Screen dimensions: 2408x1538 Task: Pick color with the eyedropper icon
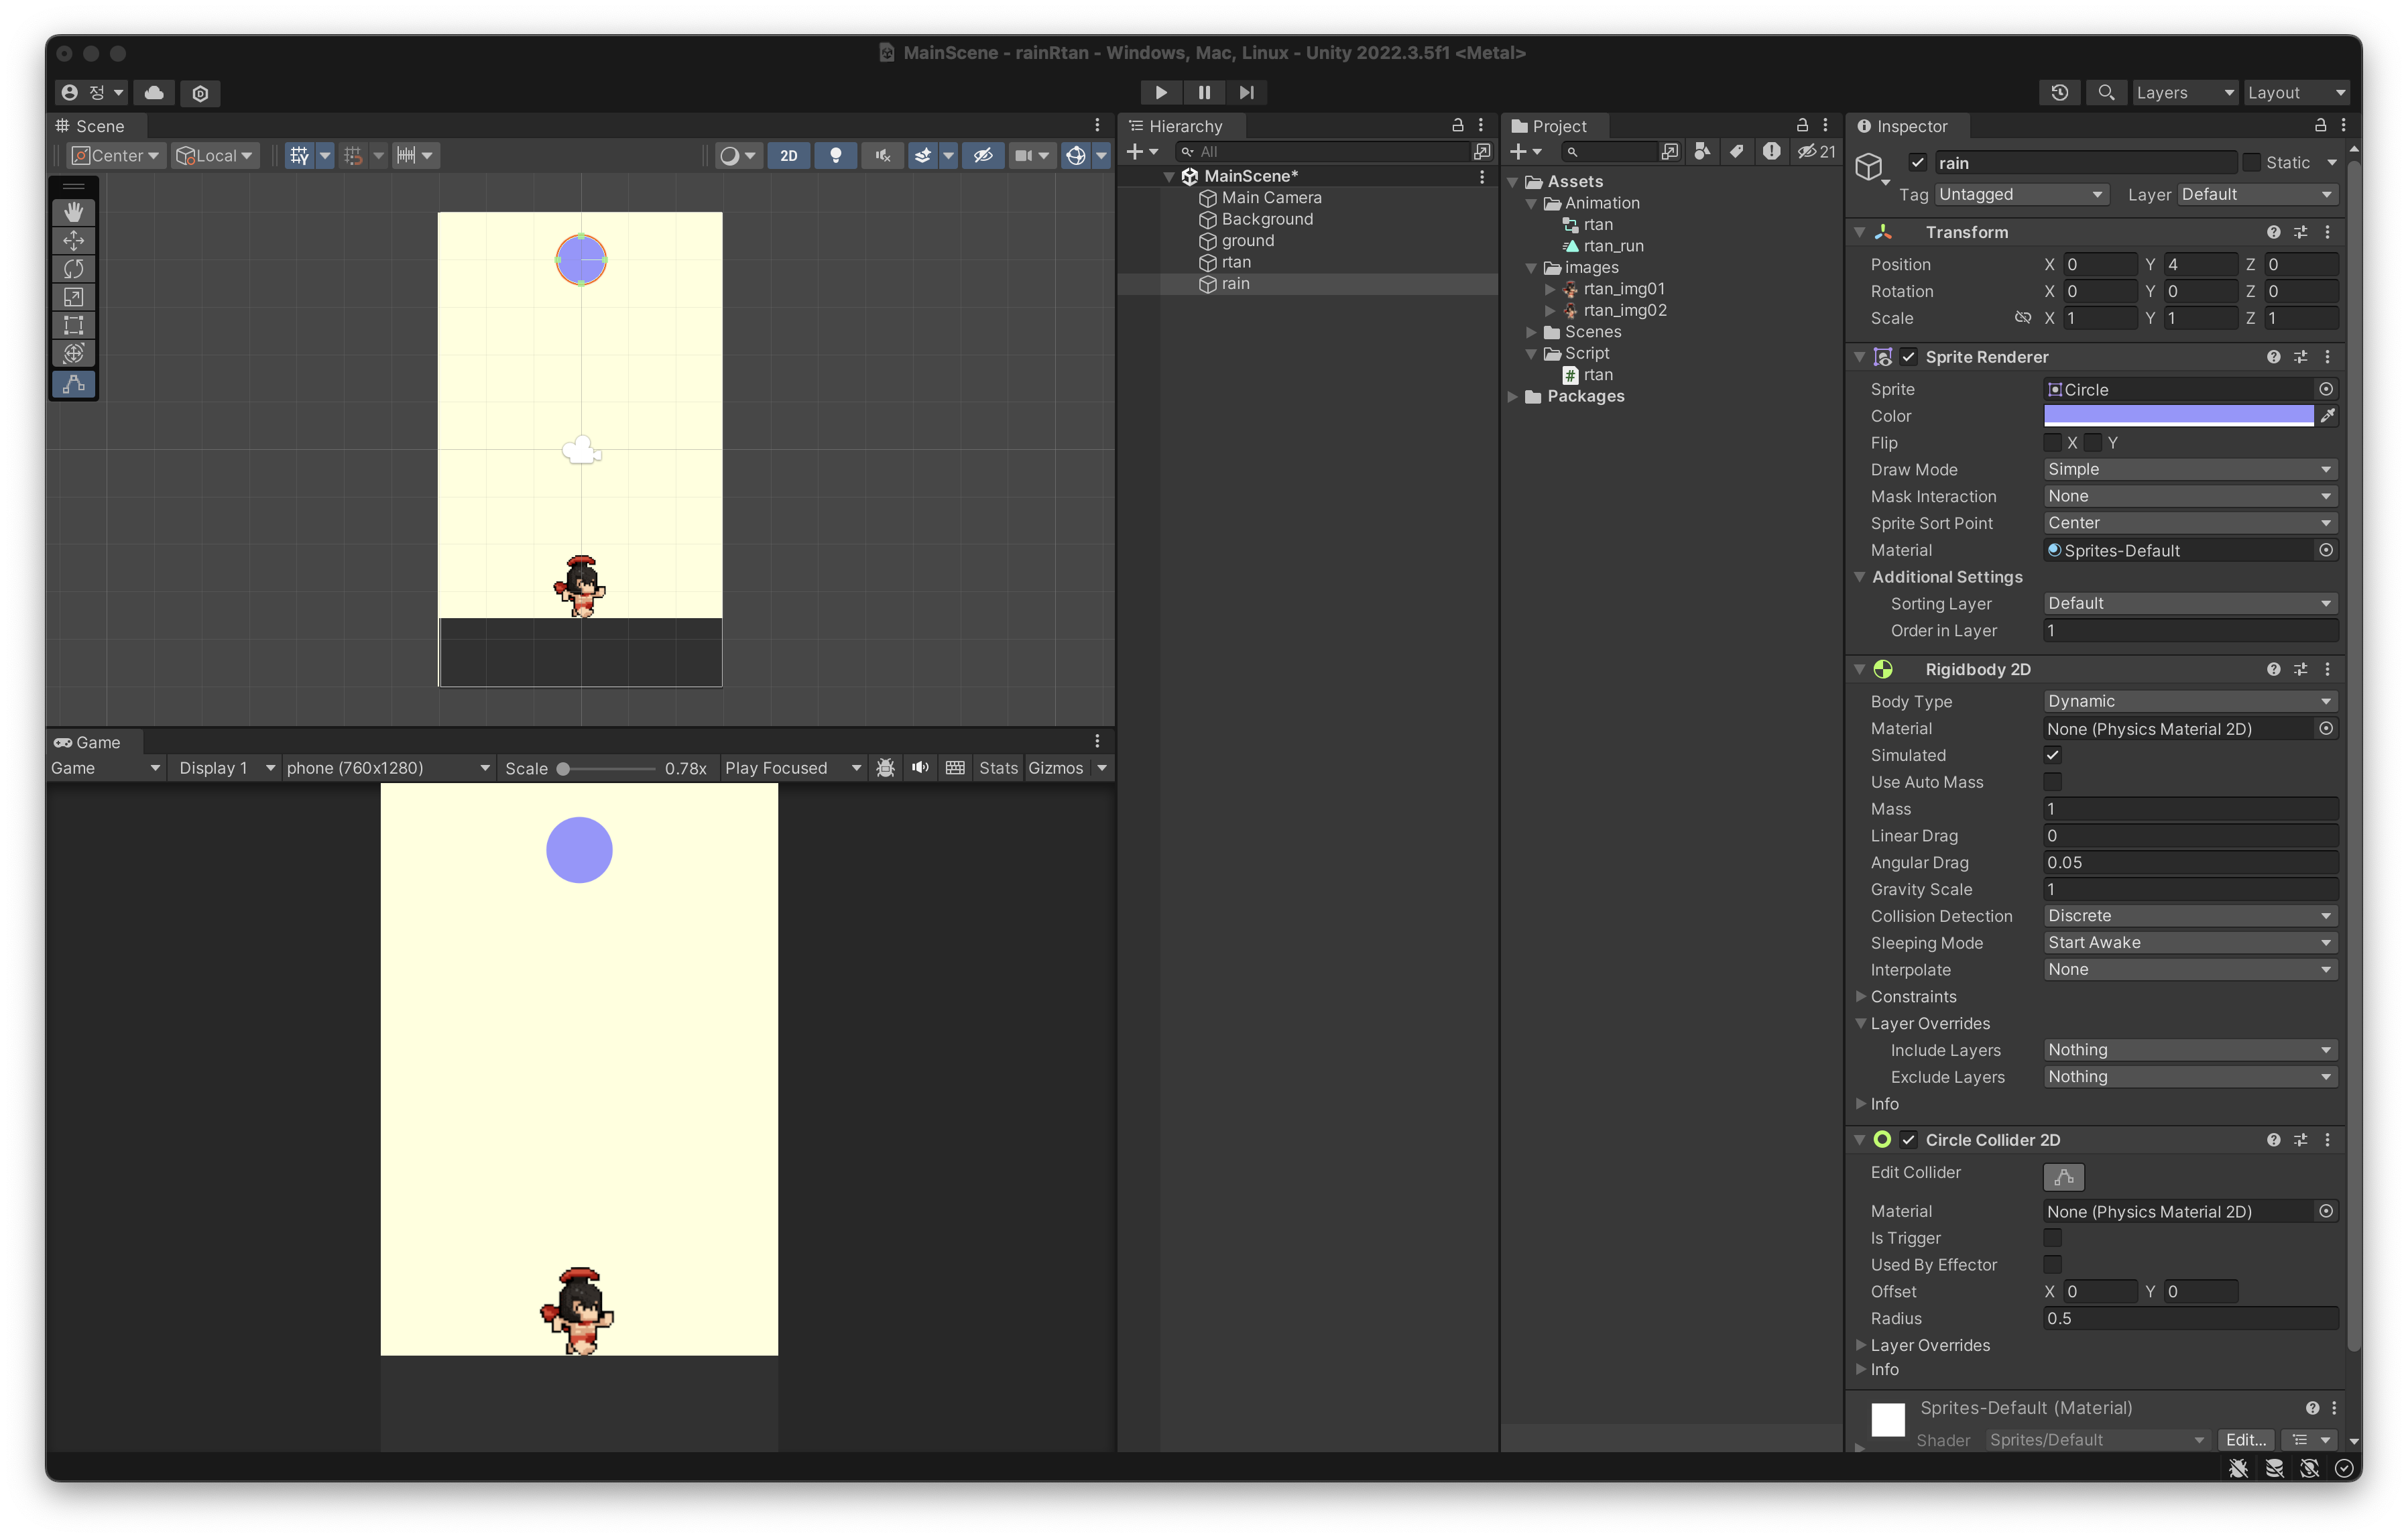pyautogui.click(x=2328, y=416)
